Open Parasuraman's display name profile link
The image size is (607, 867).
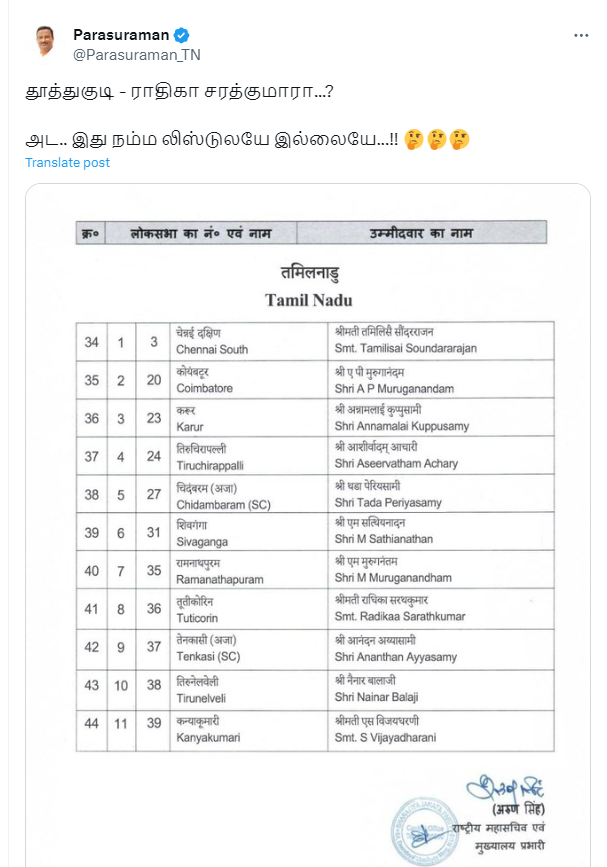click(x=120, y=32)
